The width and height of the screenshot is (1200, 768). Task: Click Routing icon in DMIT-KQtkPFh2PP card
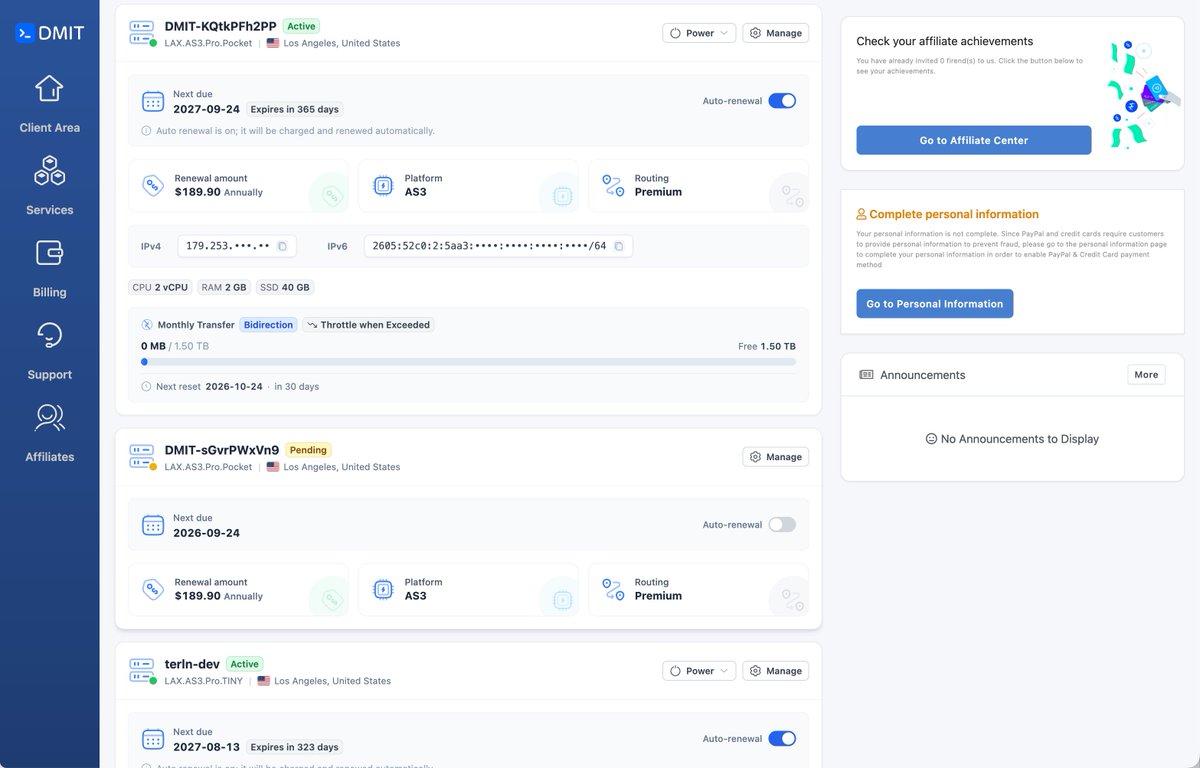pyautogui.click(x=613, y=185)
